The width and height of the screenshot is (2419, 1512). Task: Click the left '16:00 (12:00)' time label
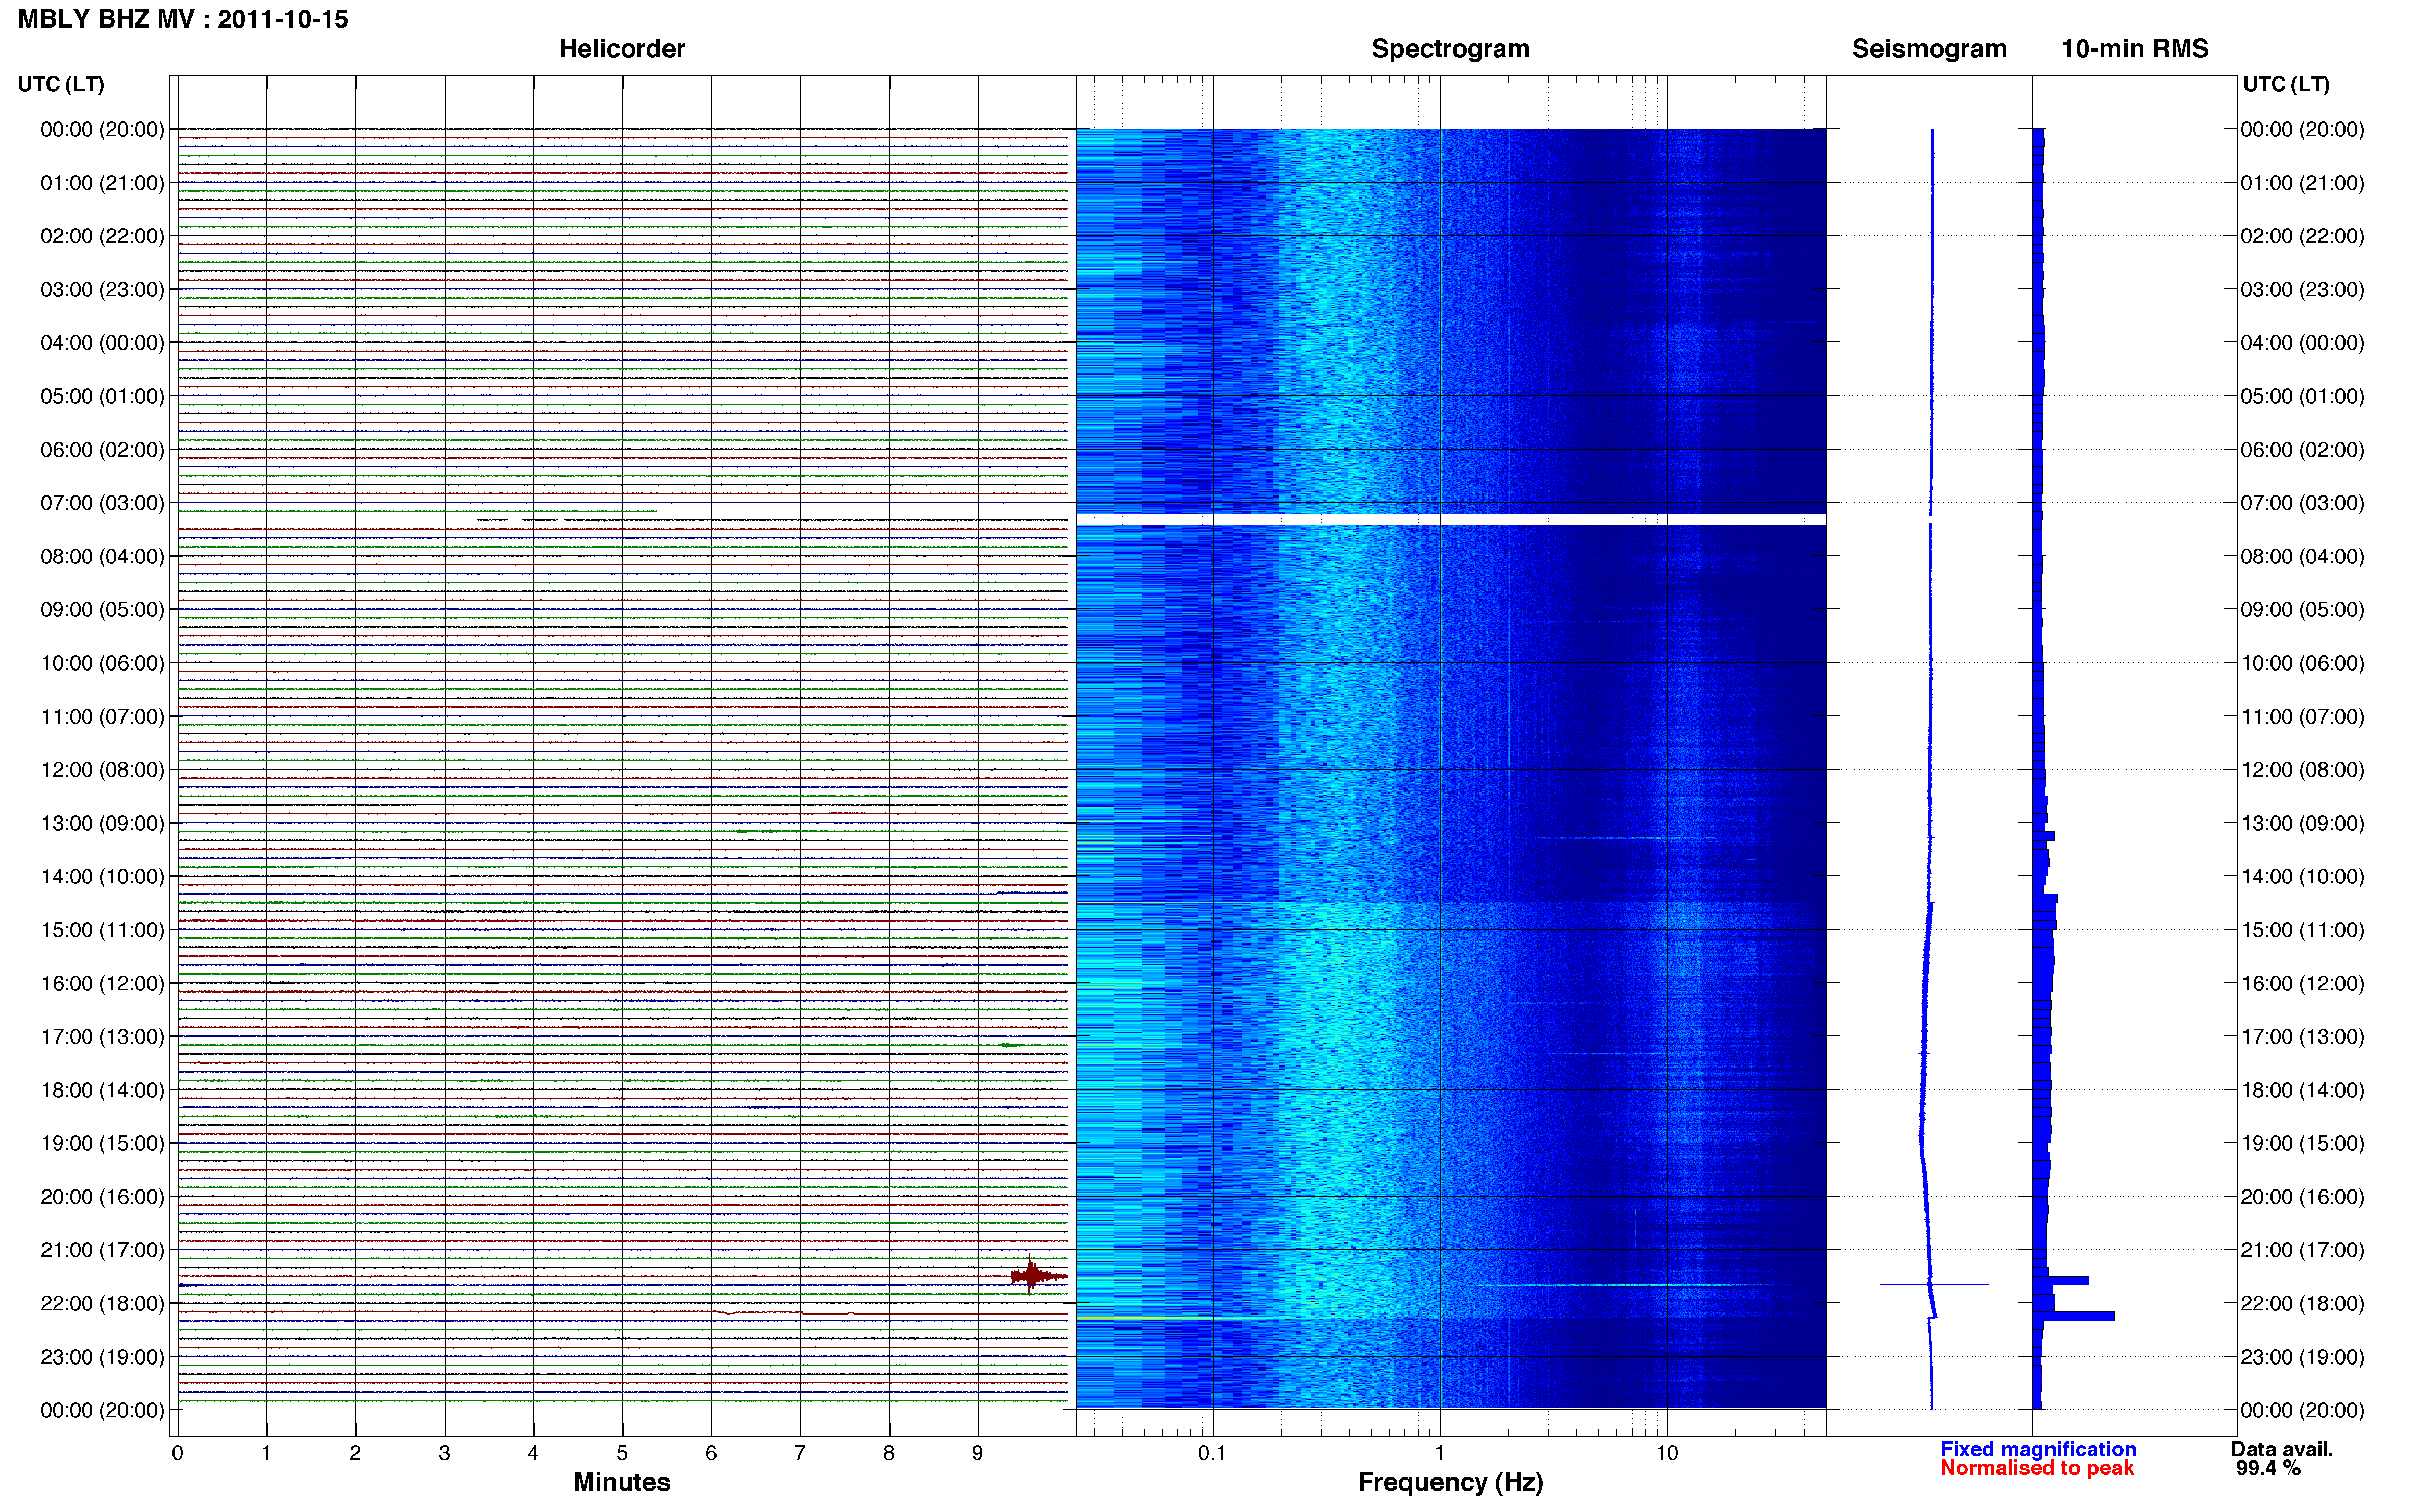[x=102, y=983]
